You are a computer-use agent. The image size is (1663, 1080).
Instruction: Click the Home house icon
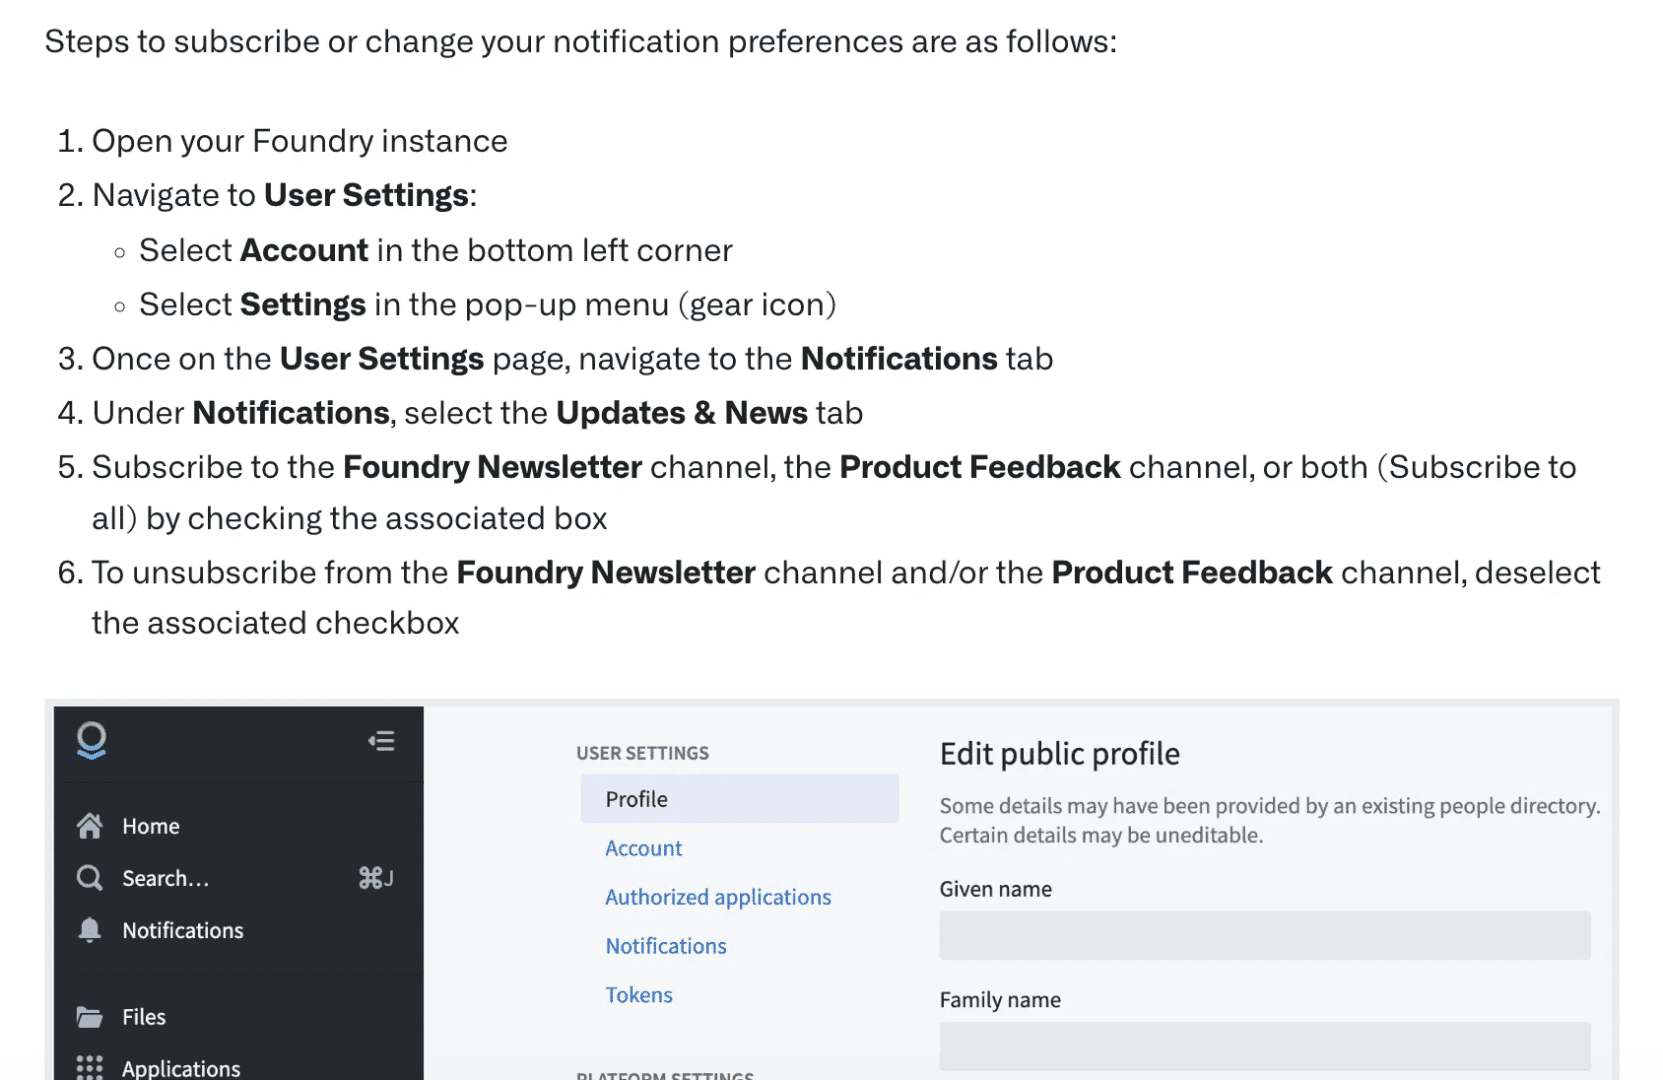tap(89, 826)
